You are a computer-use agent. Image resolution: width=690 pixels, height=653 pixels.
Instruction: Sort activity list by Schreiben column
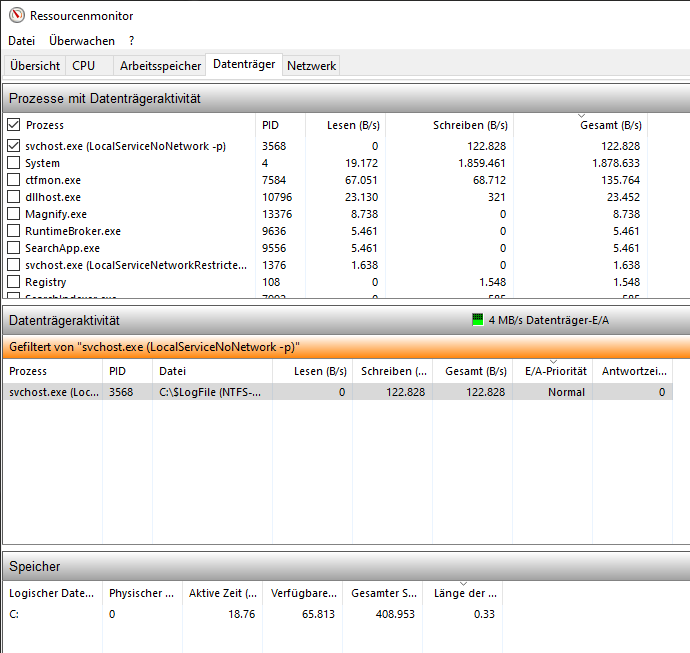[x=393, y=371]
